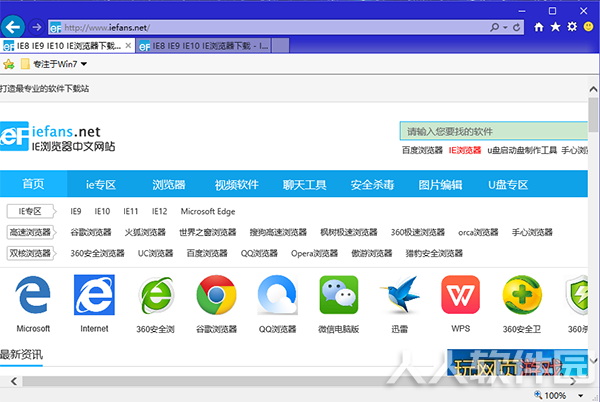Open the IE9 link
The width and height of the screenshot is (600, 402).
(76, 211)
